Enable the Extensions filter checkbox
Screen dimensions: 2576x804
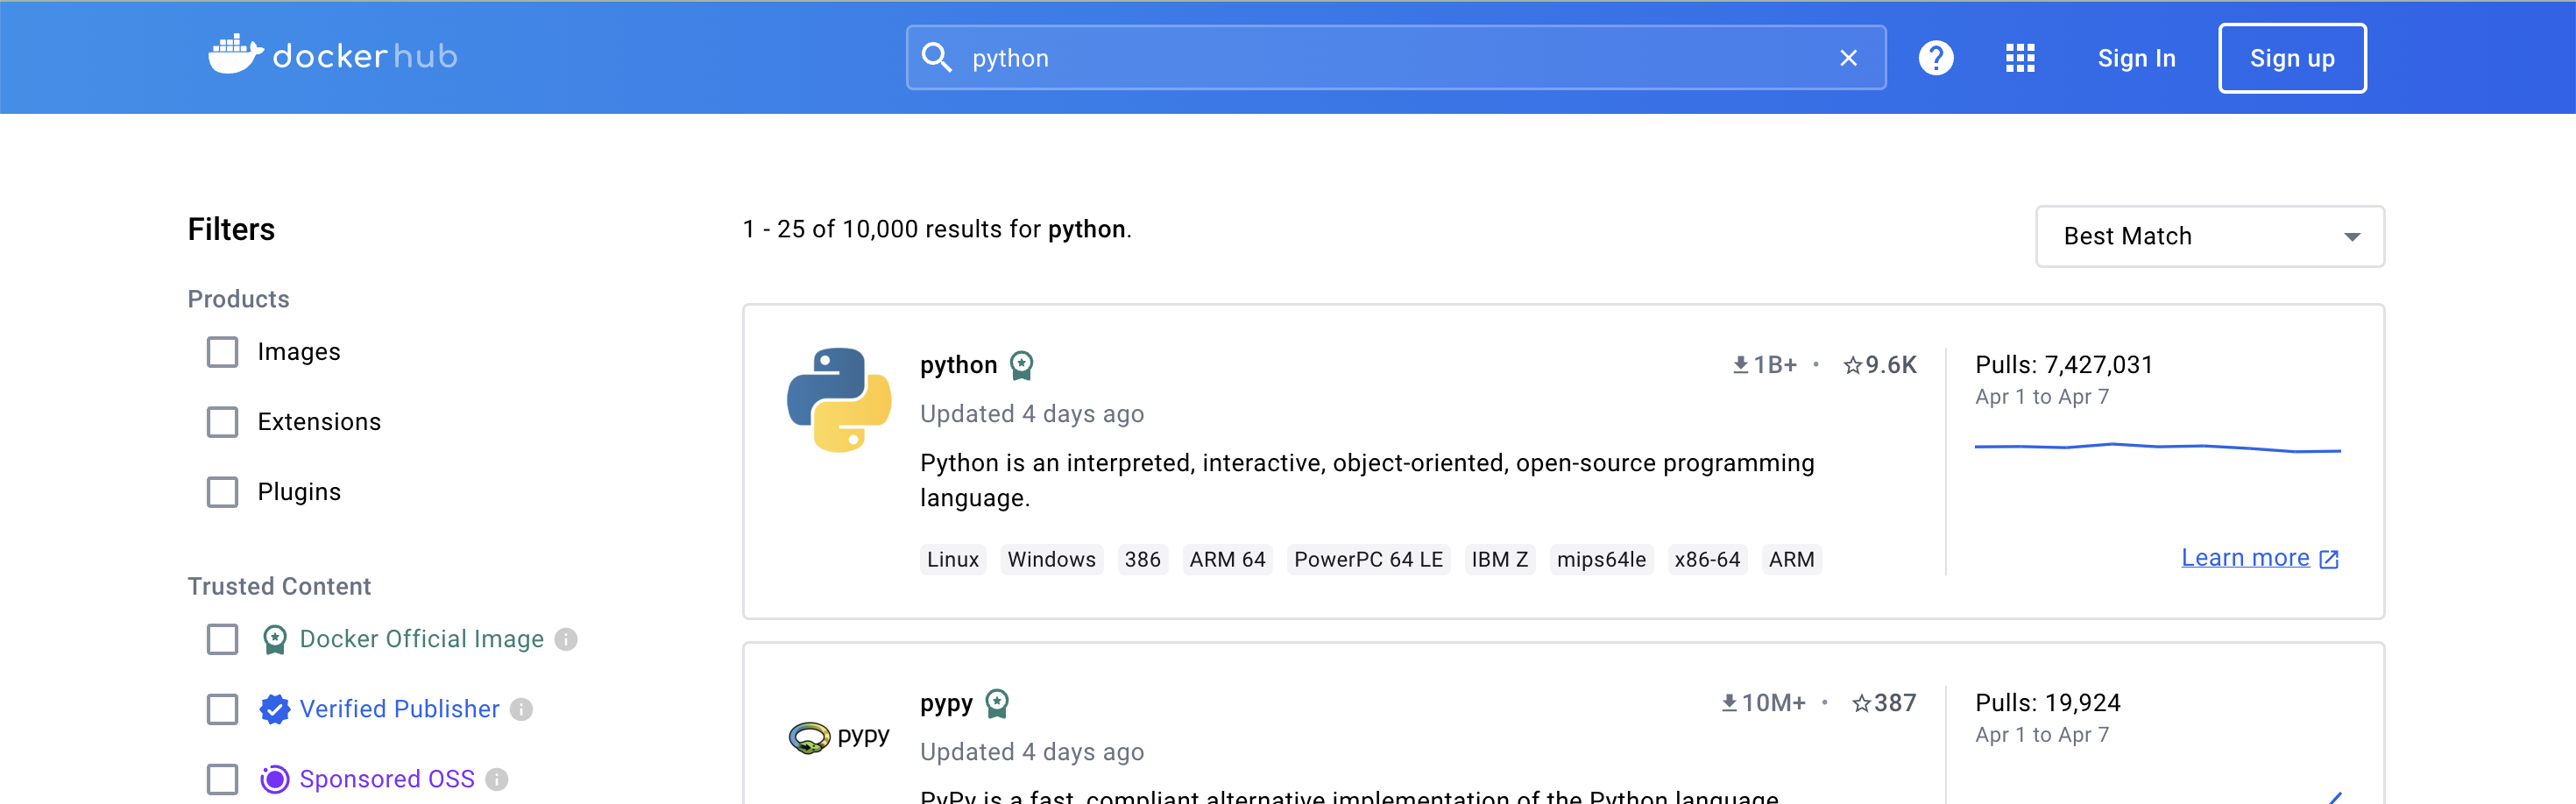click(x=222, y=422)
